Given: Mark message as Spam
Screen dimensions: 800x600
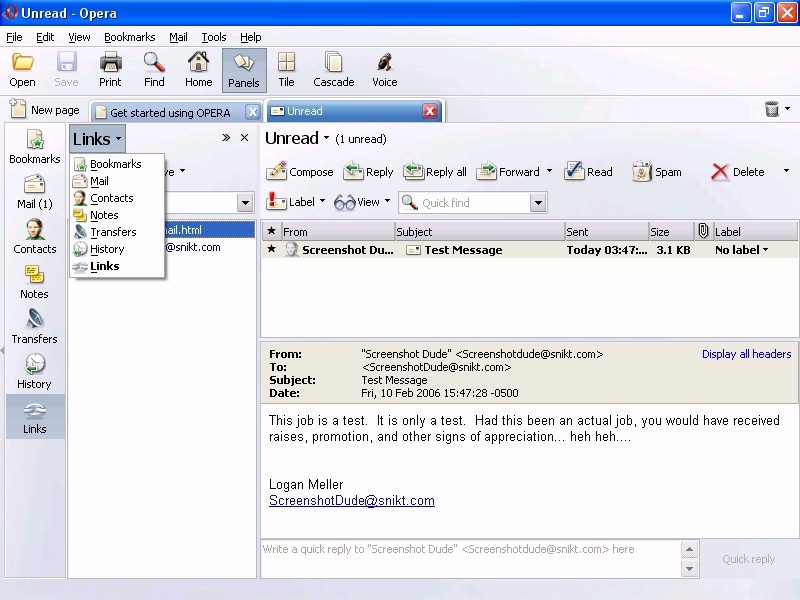Looking at the screenshot, I should click(642, 172).
